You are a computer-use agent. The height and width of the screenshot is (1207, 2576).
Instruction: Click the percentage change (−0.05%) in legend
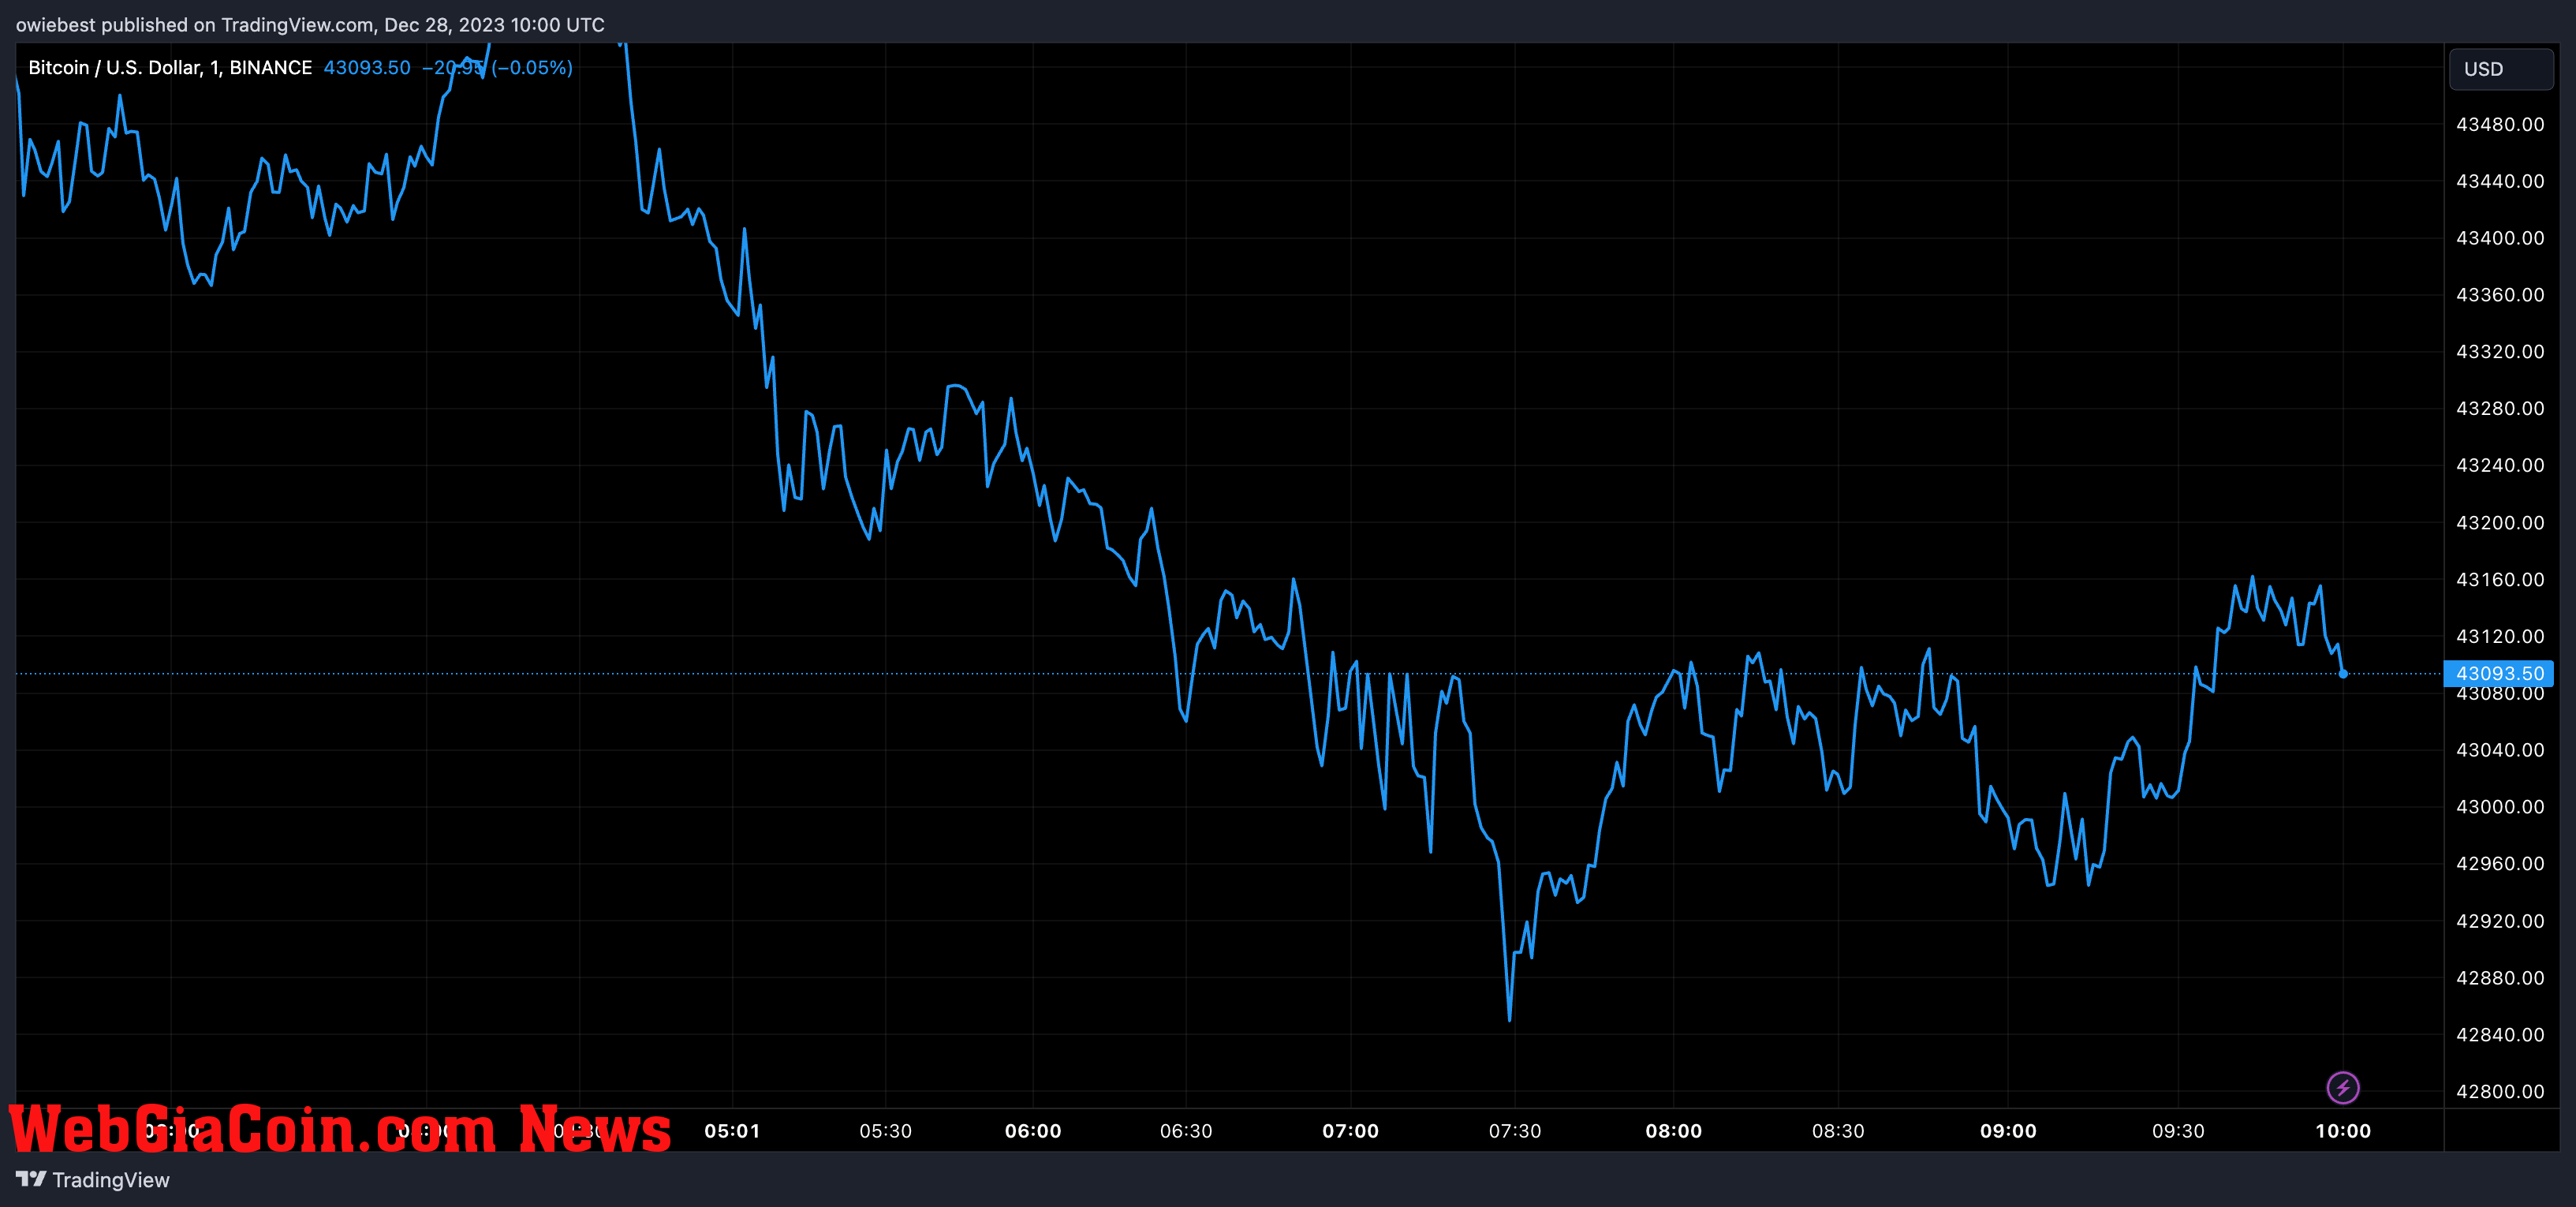click(x=532, y=68)
